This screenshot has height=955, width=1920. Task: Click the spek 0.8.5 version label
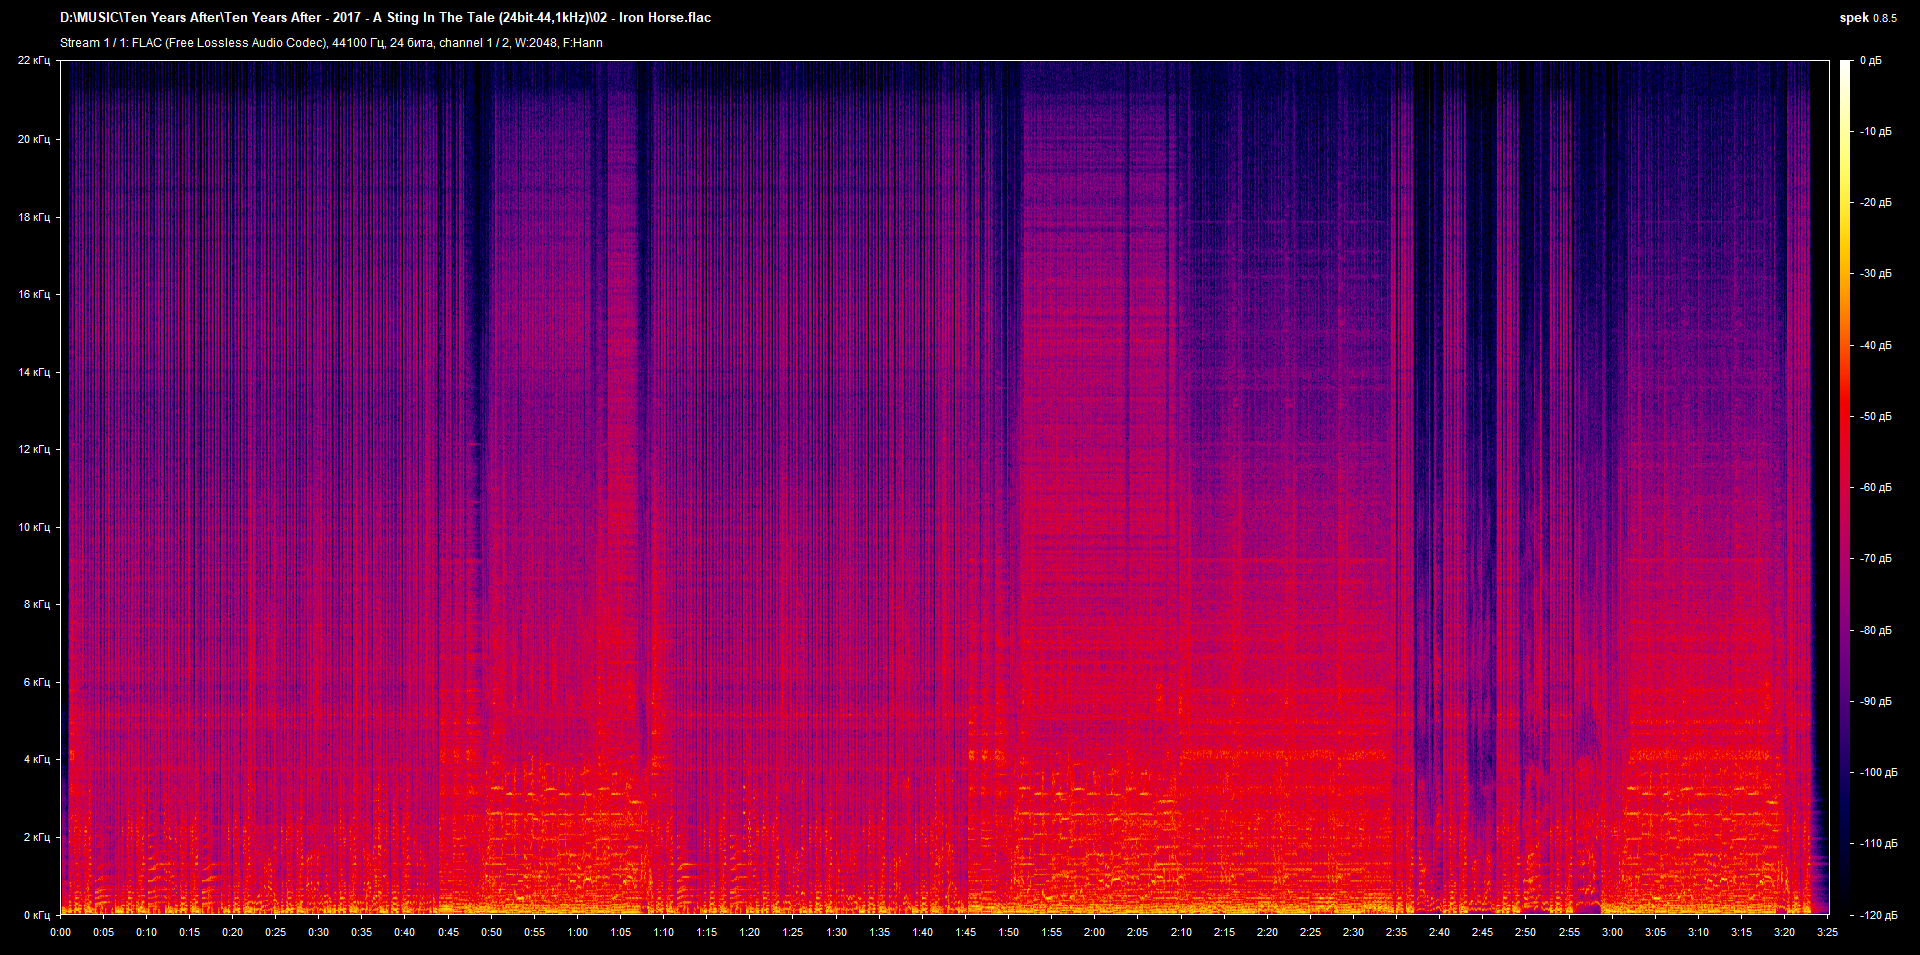pos(1867,18)
